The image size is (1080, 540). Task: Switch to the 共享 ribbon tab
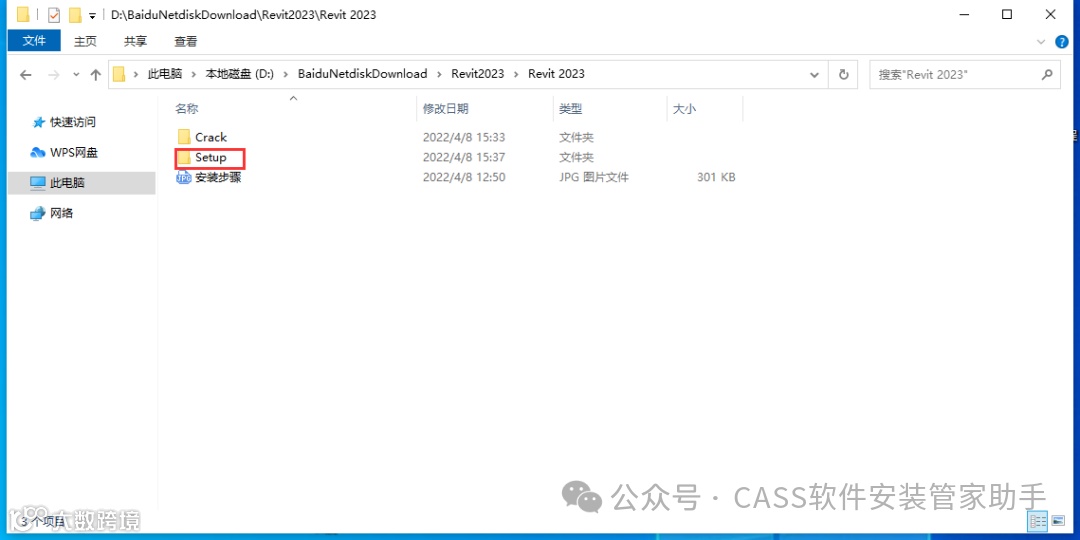(135, 41)
